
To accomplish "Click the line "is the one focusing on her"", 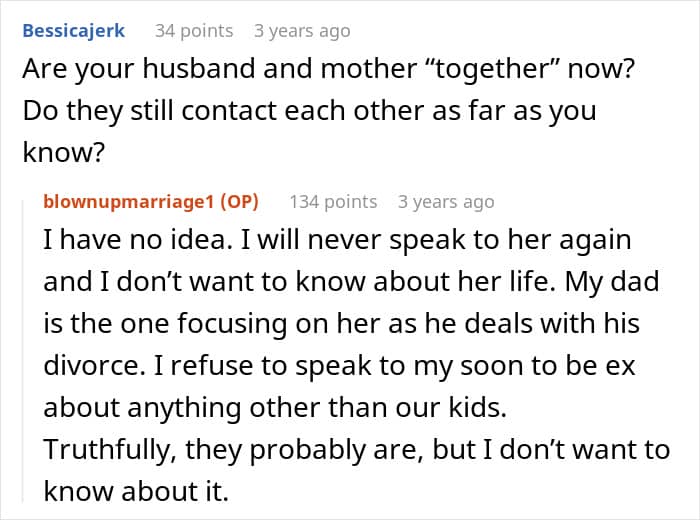I will [x=342, y=324].
